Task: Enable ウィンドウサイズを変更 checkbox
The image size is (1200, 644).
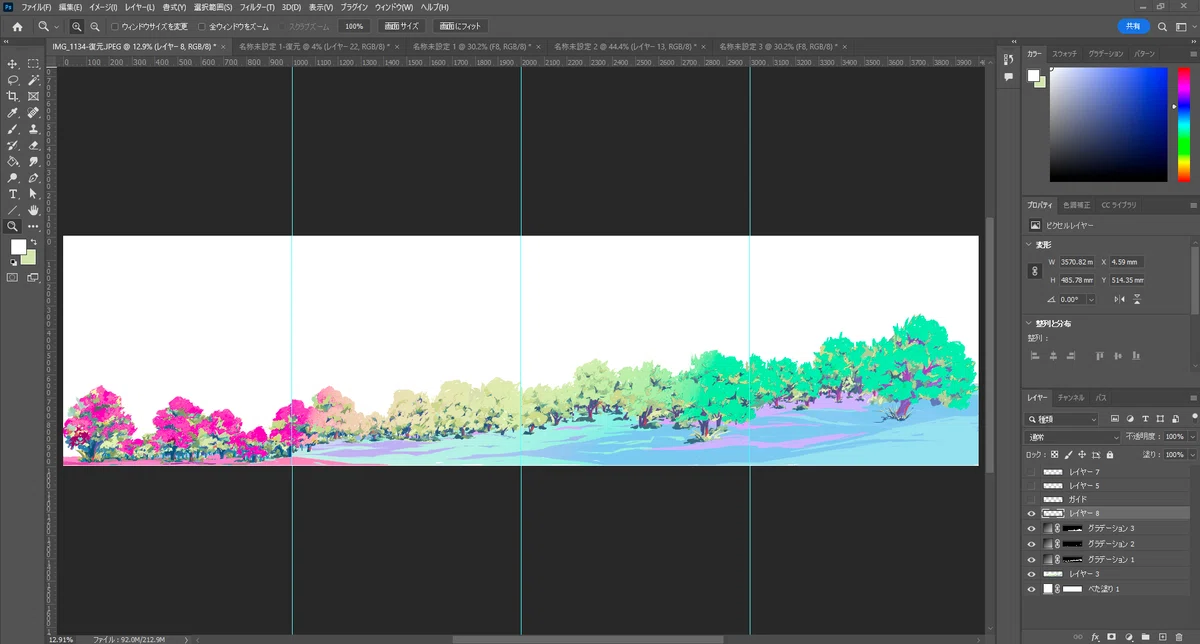Action: pos(114,26)
